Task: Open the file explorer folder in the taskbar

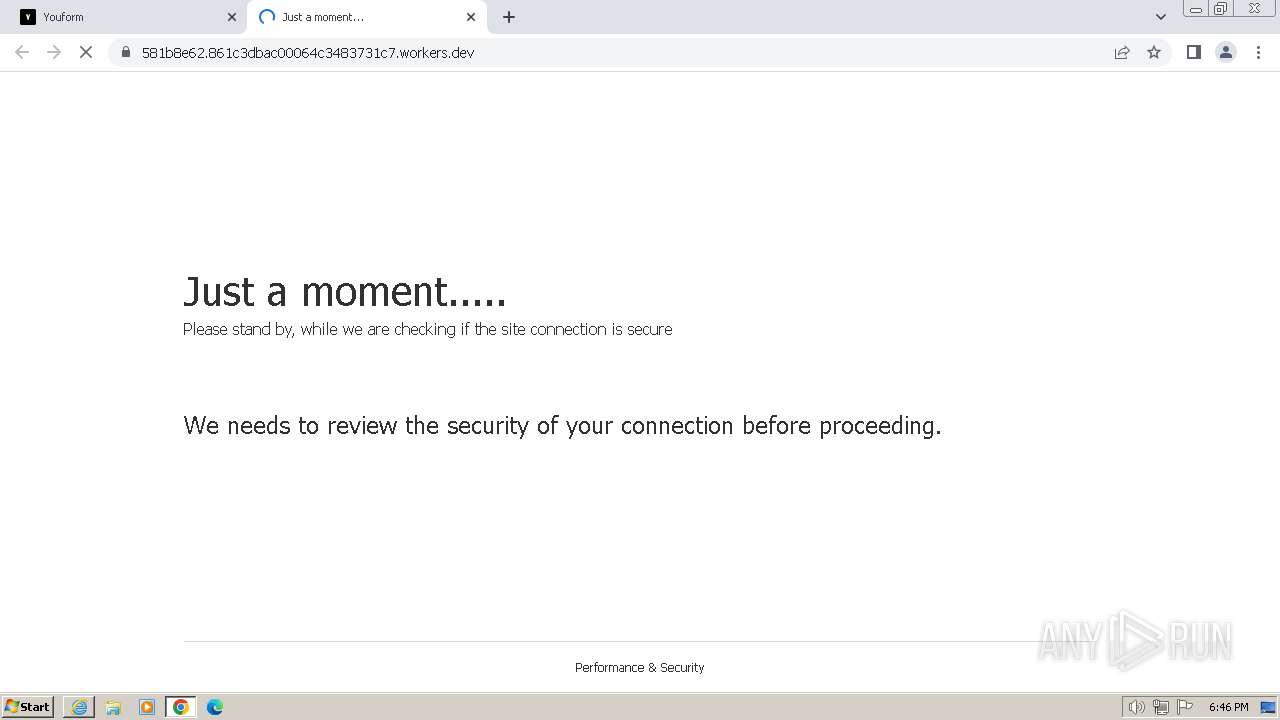Action: point(113,707)
